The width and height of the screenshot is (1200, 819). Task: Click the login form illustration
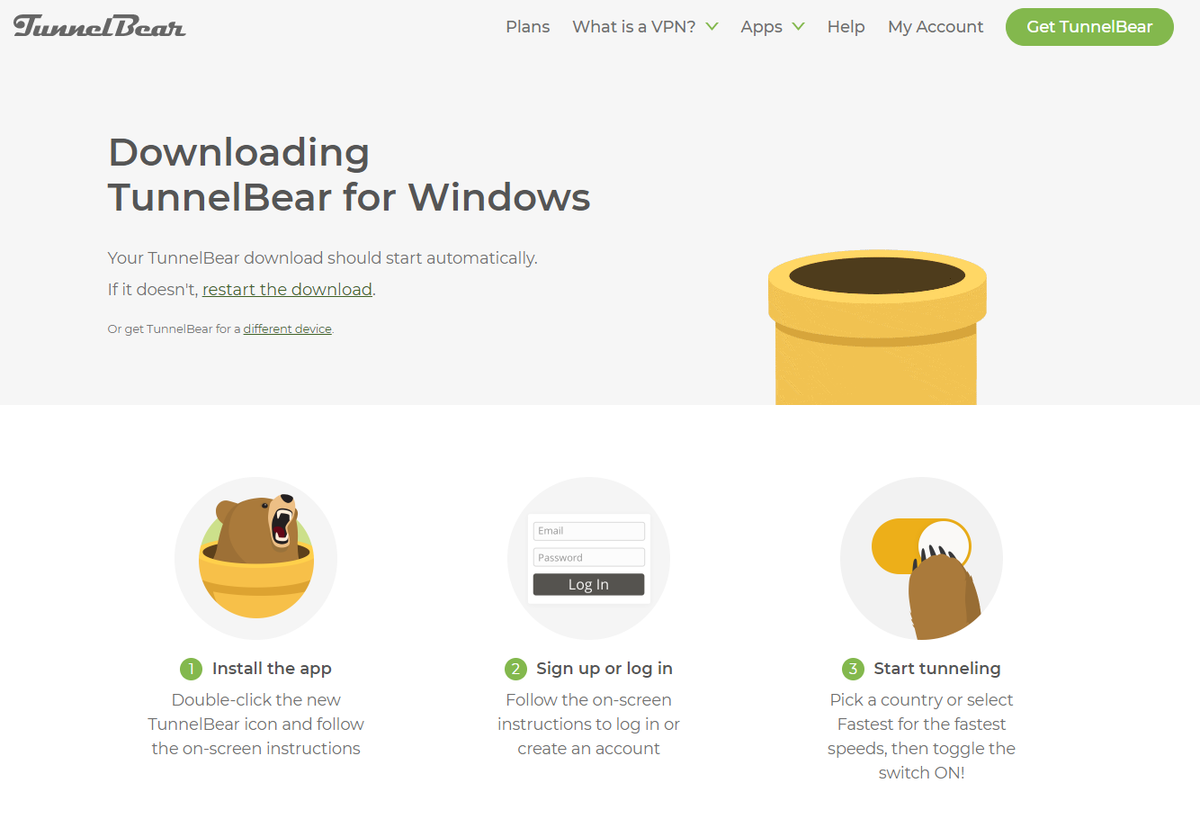(x=589, y=558)
